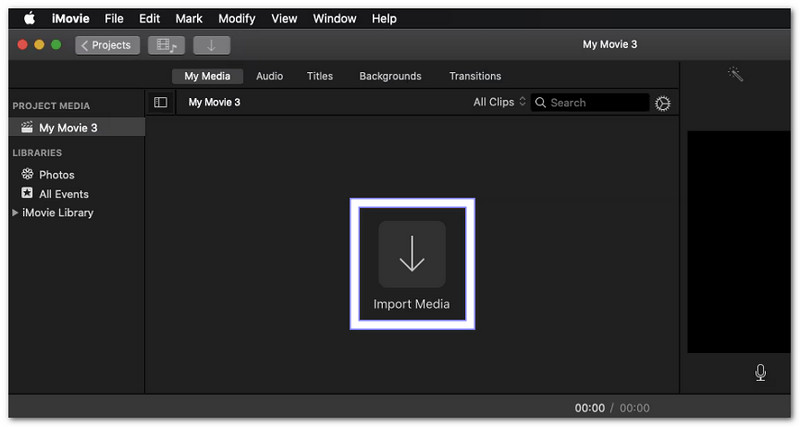Select Photos library in sidebar
This screenshot has height=427, width=800.
[x=56, y=175]
